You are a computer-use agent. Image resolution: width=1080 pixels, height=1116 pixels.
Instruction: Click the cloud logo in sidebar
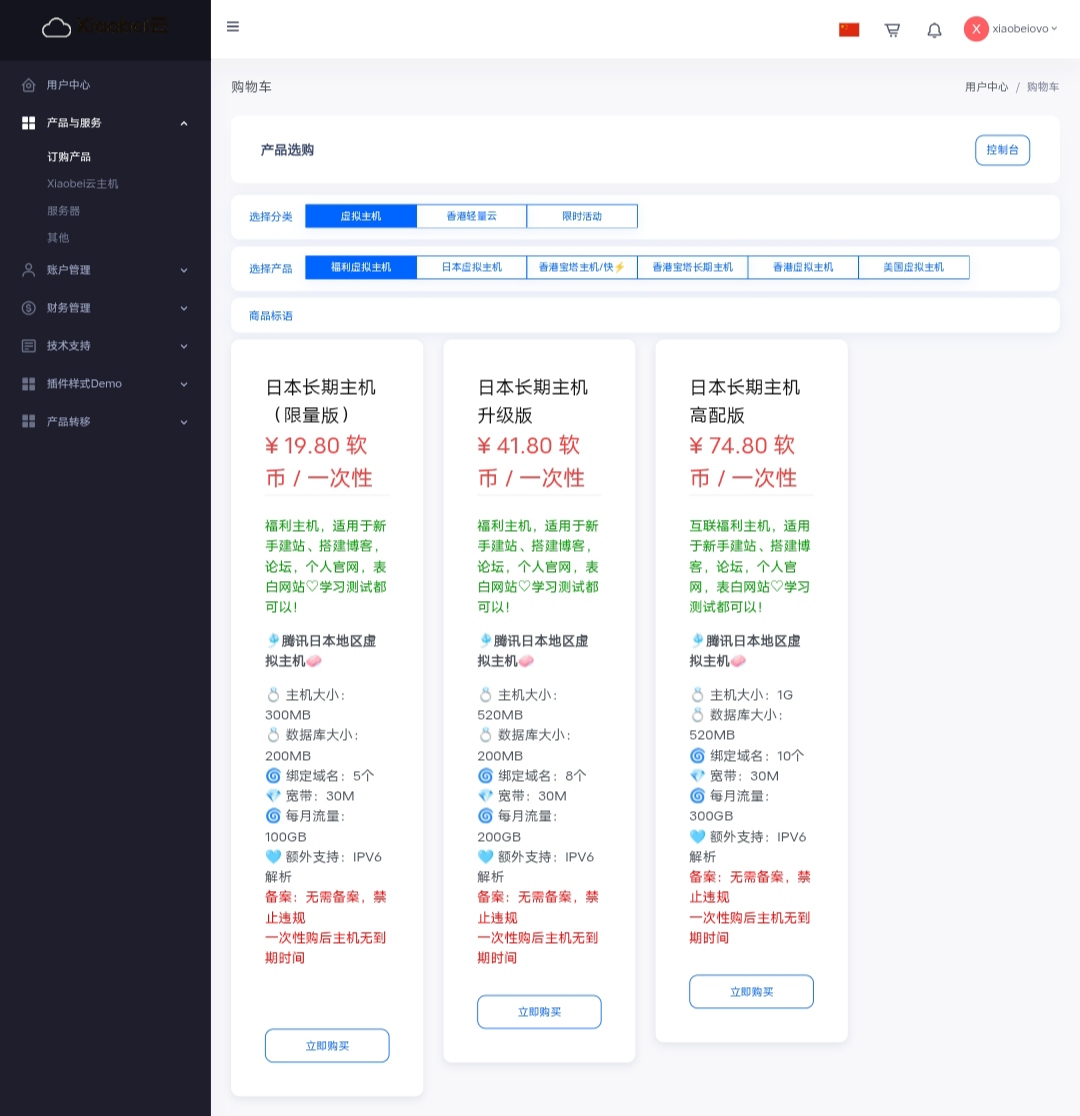(56, 28)
